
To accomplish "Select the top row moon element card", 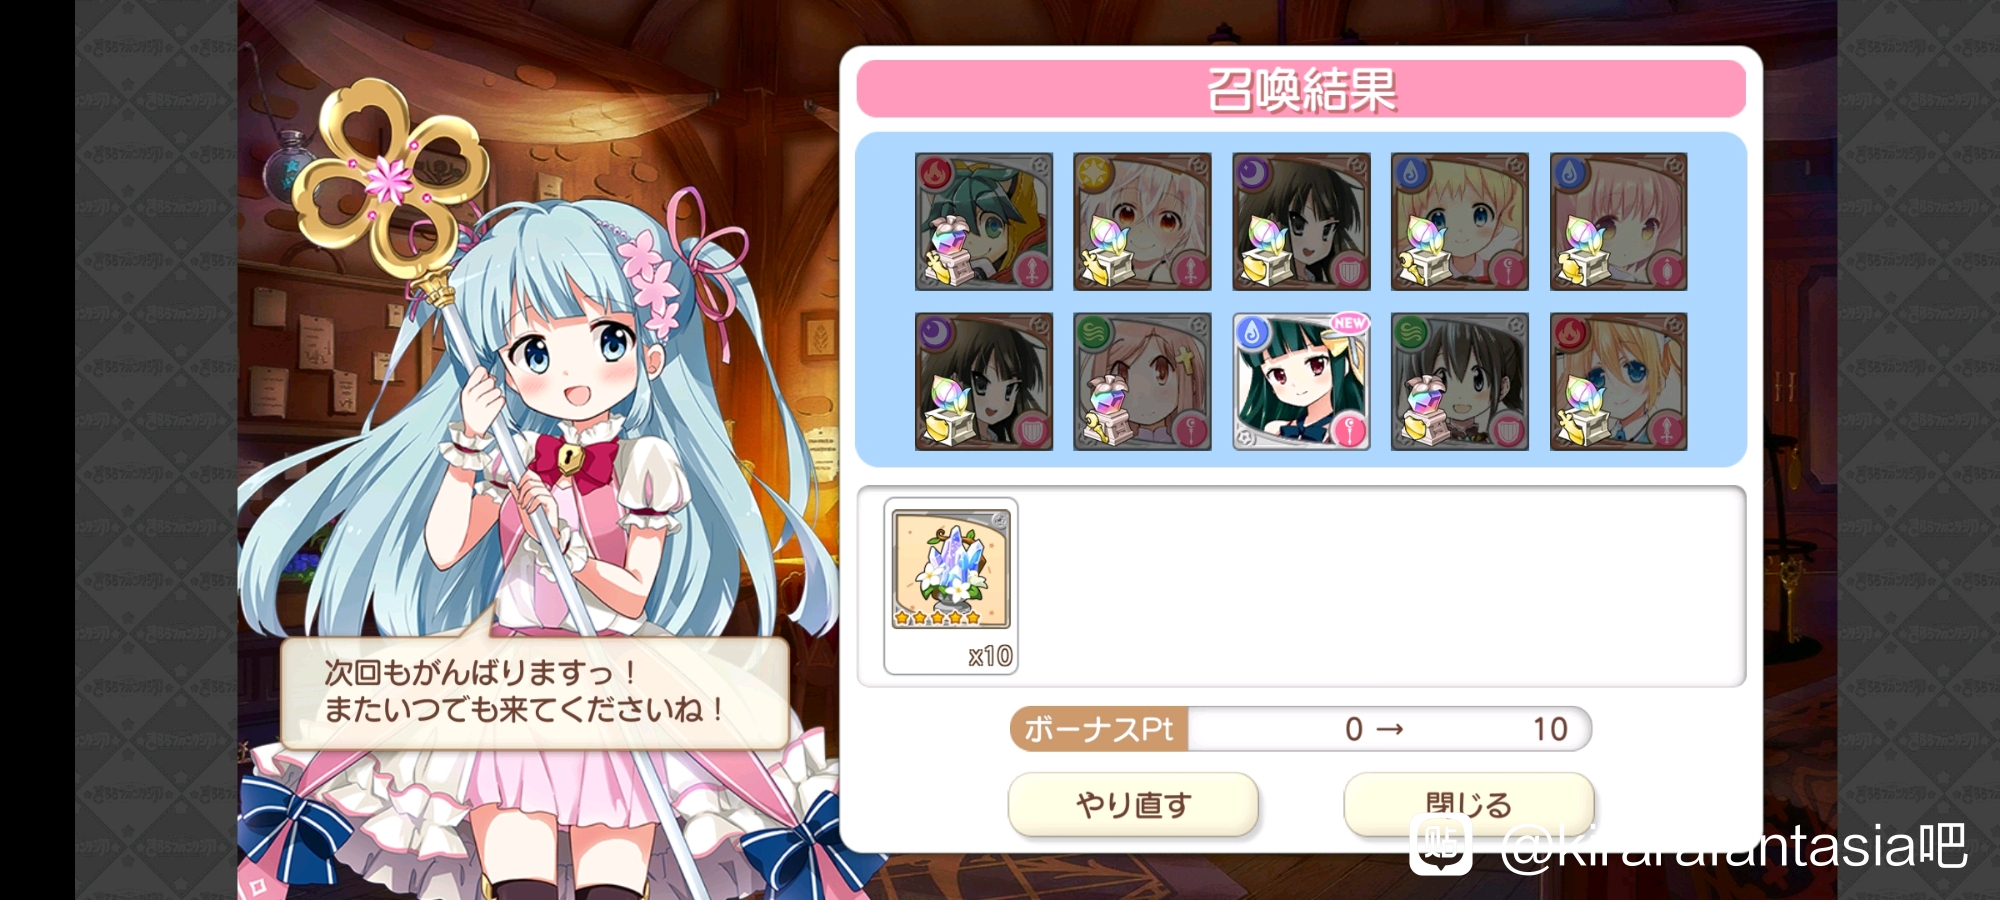I will click(x=1301, y=222).
